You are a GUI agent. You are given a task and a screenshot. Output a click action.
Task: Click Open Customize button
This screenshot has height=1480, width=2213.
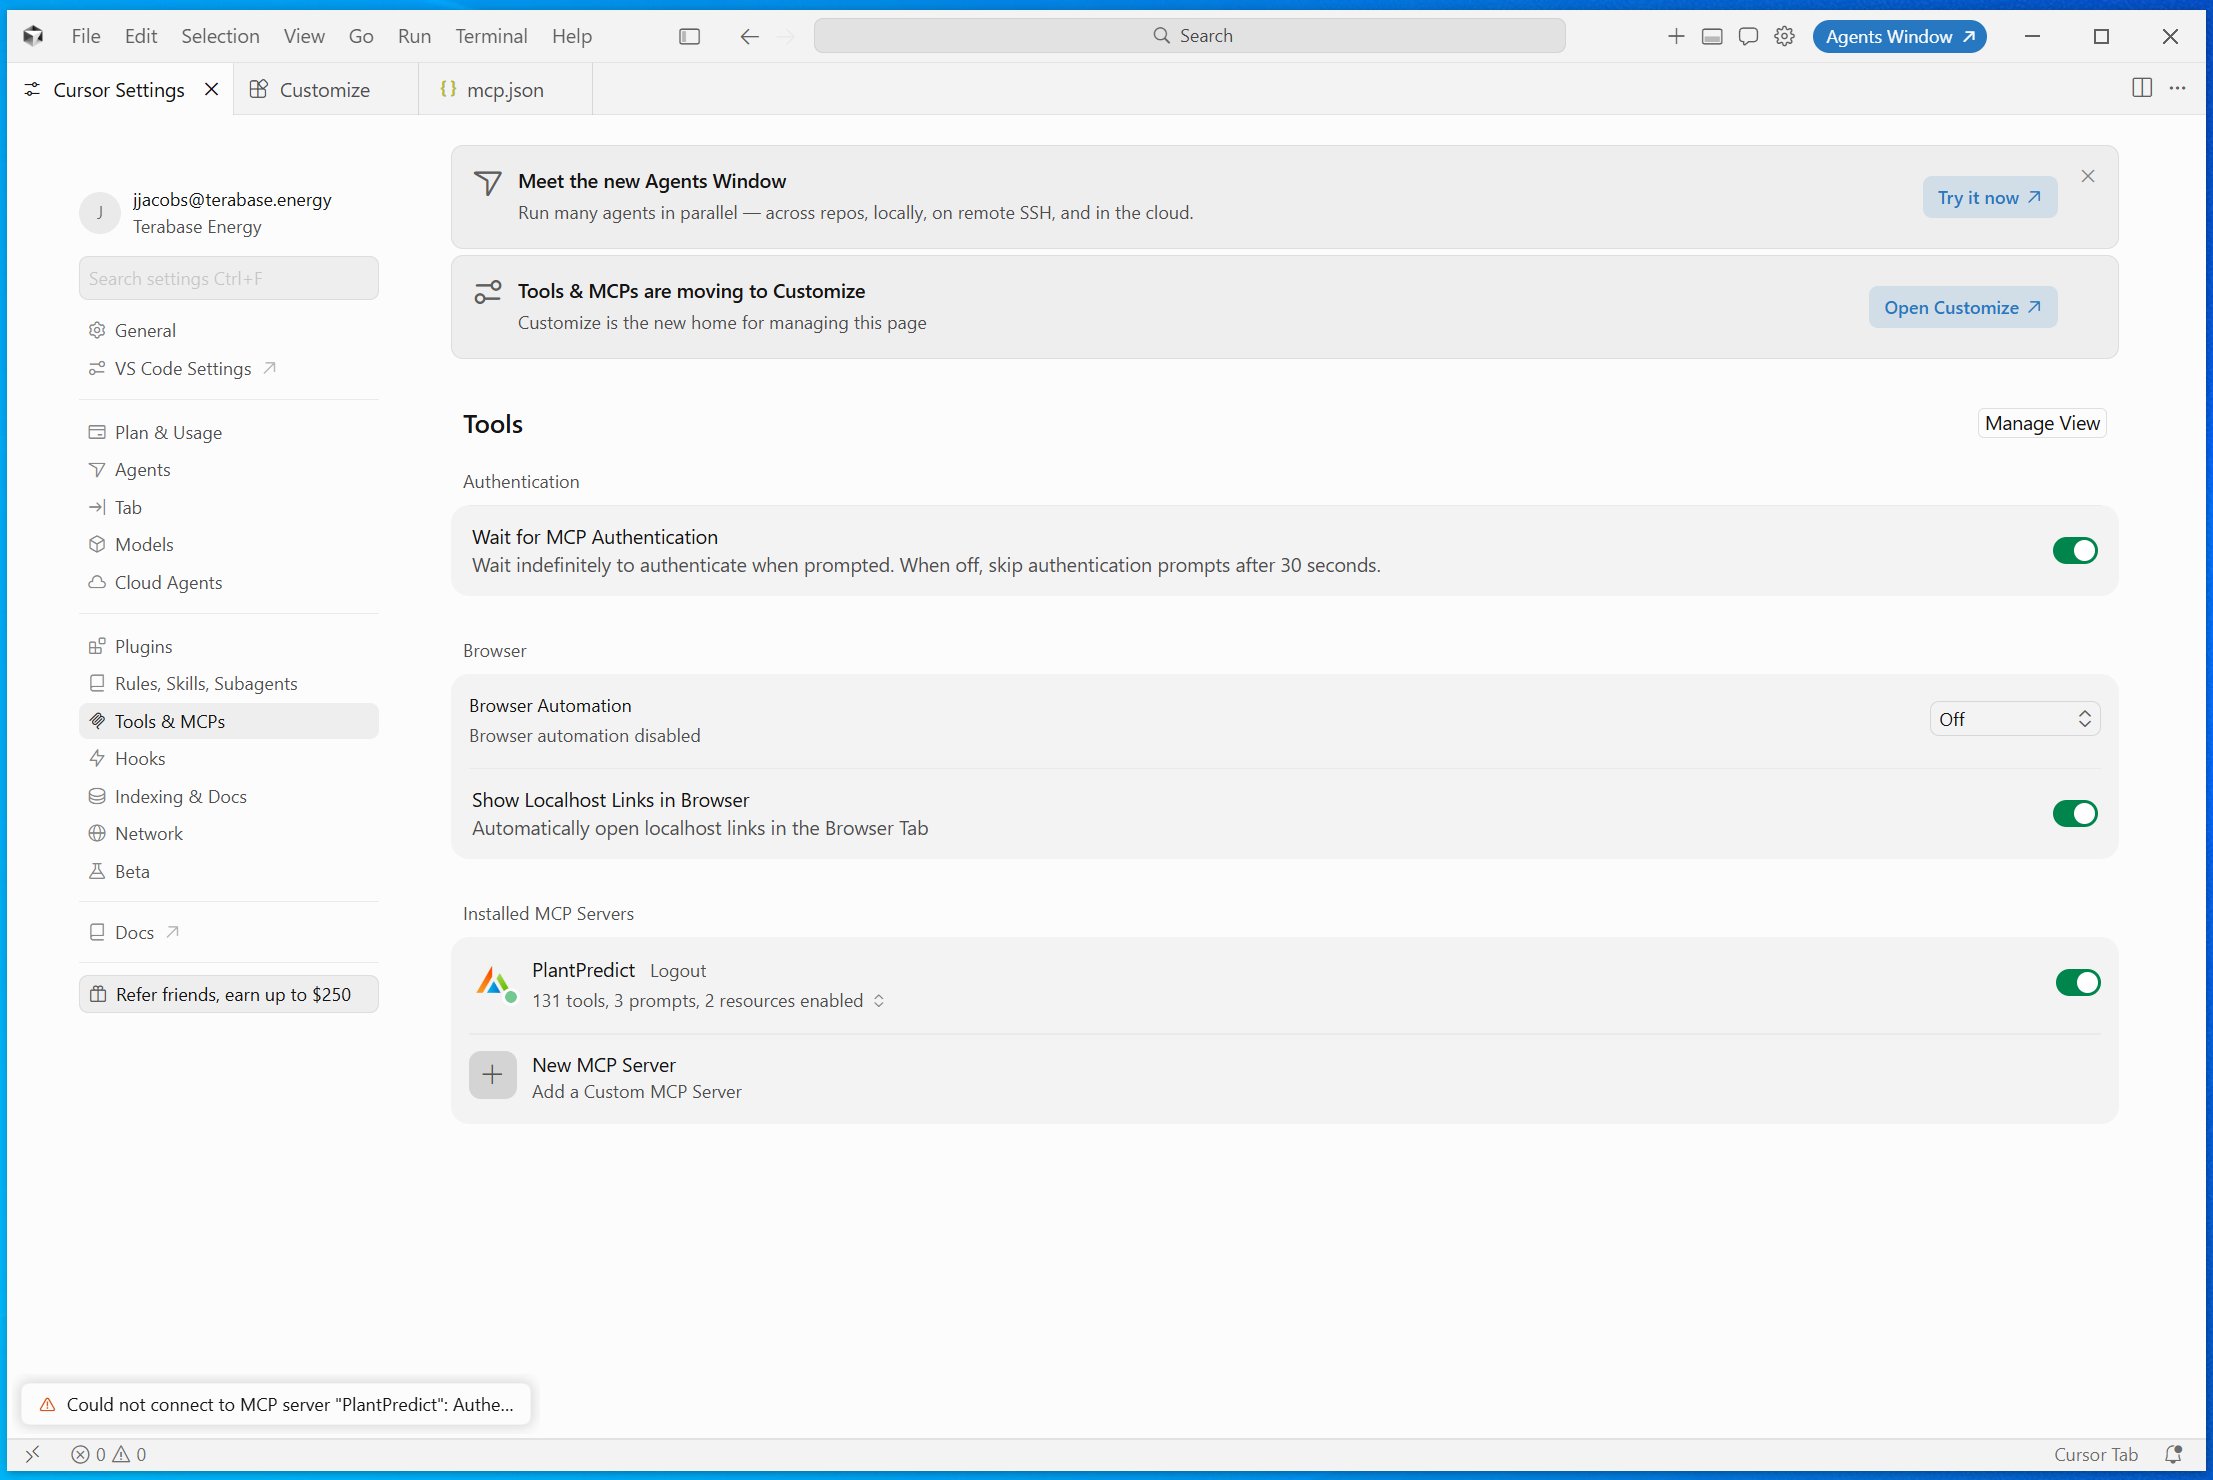[x=1962, y=307]
